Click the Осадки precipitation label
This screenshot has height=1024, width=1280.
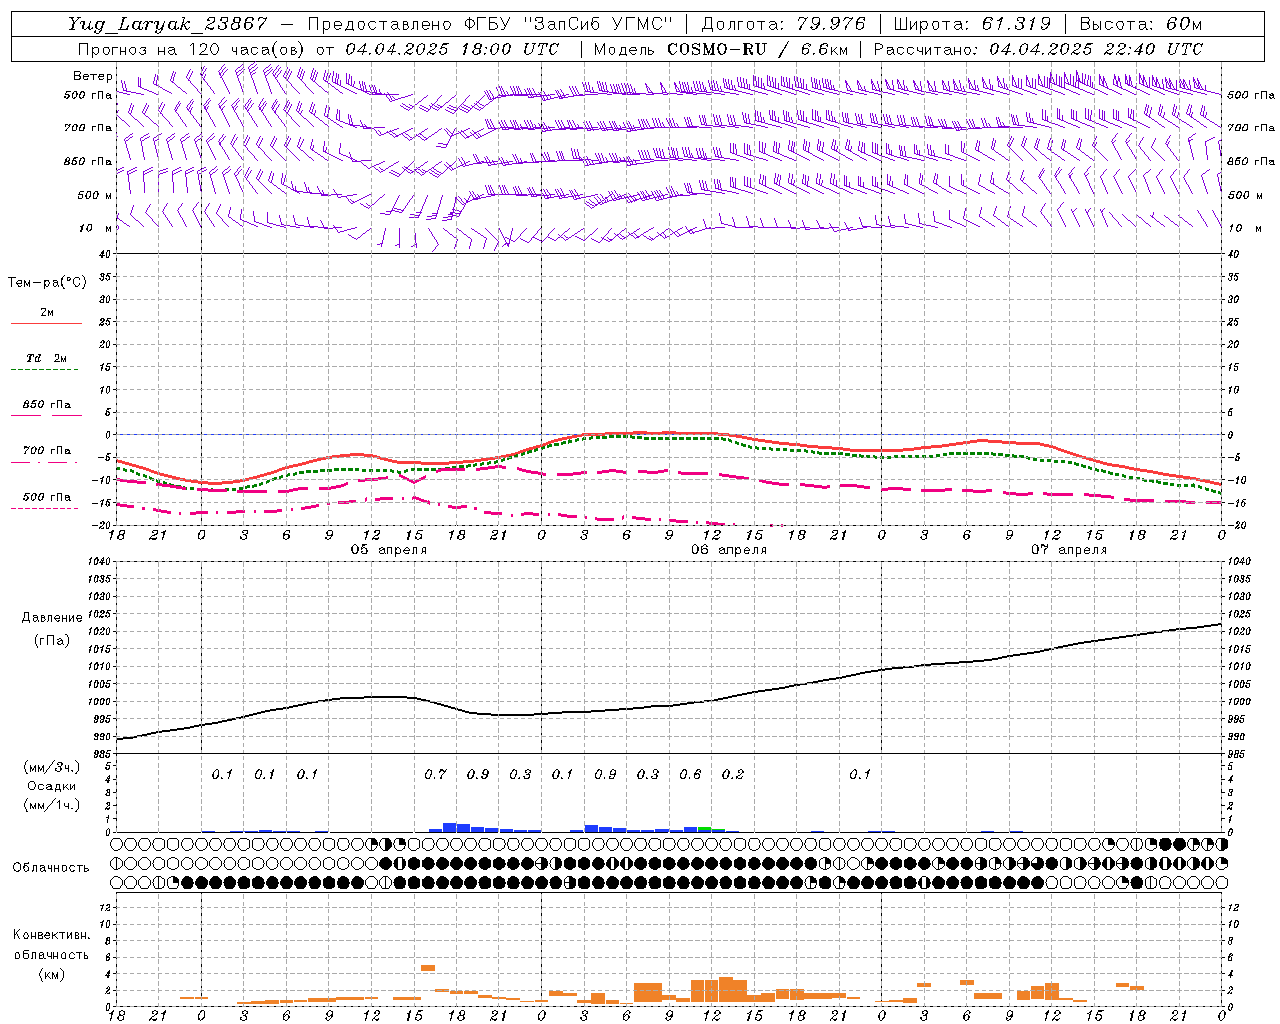coord(52,786)
